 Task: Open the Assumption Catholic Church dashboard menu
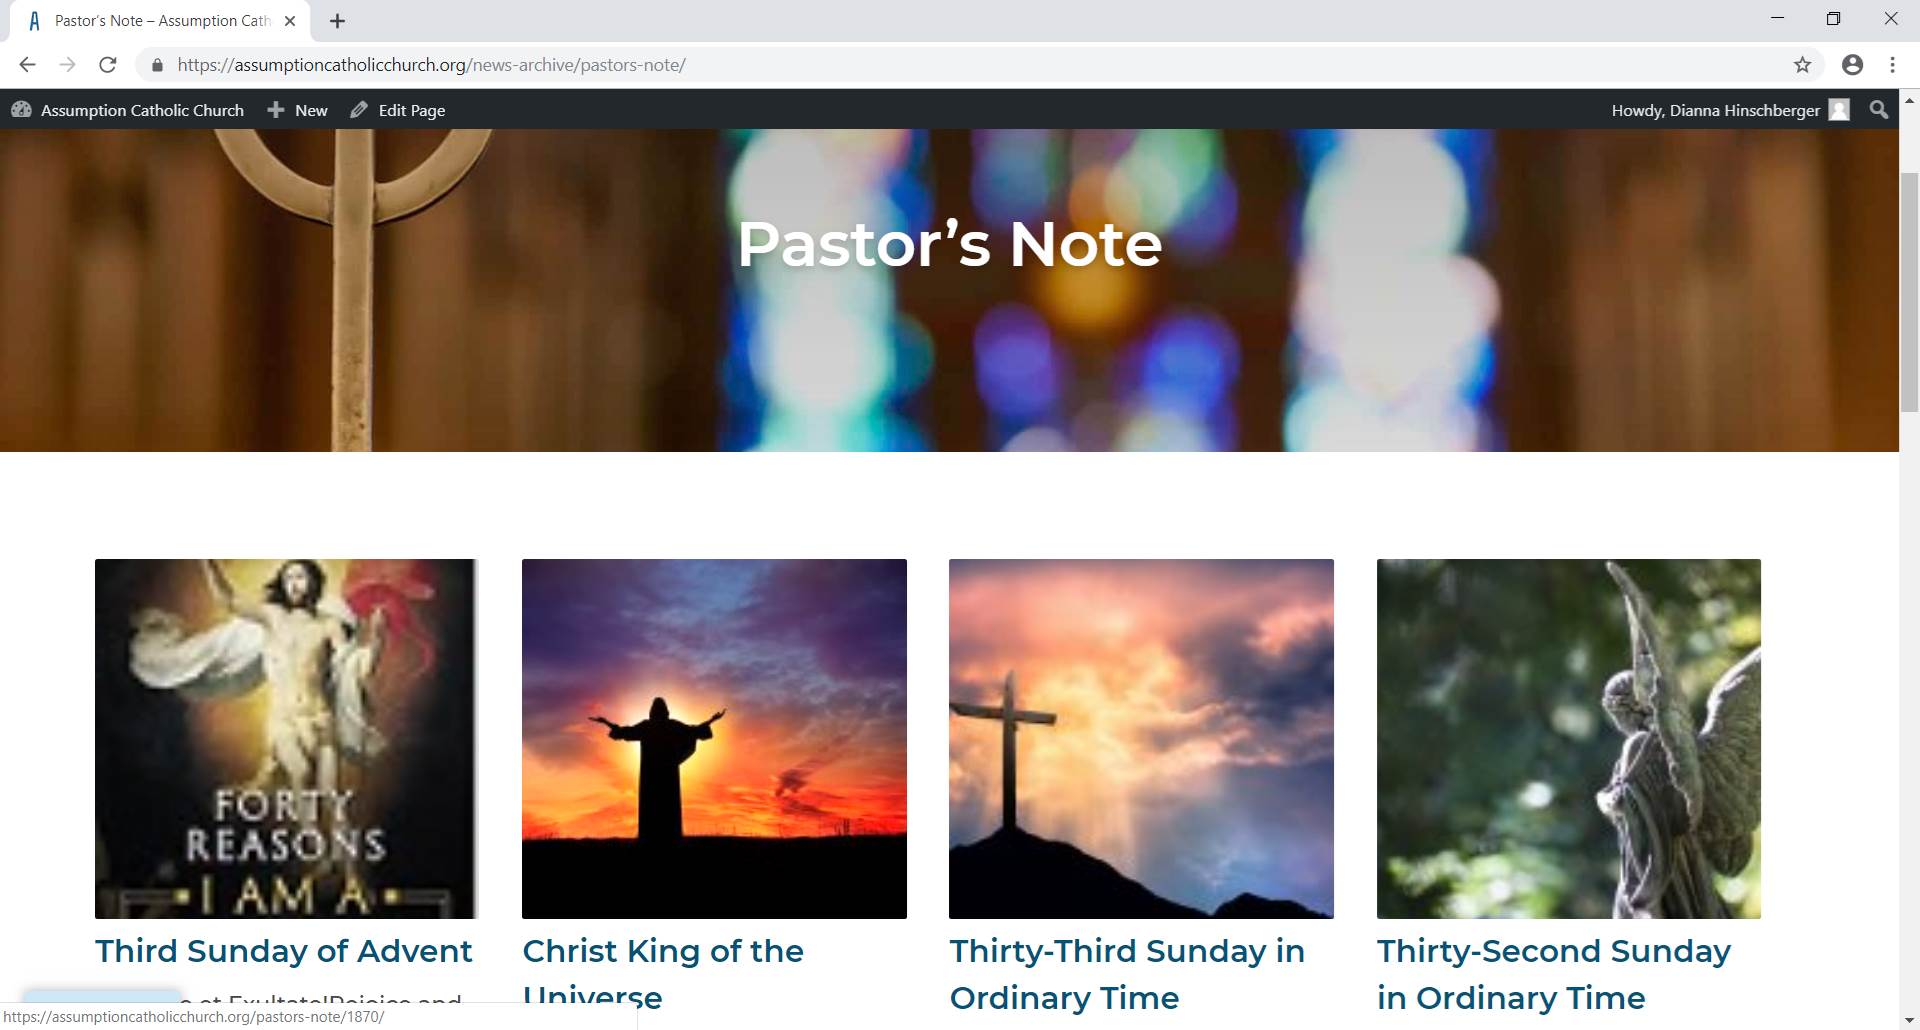click(128, 110)
